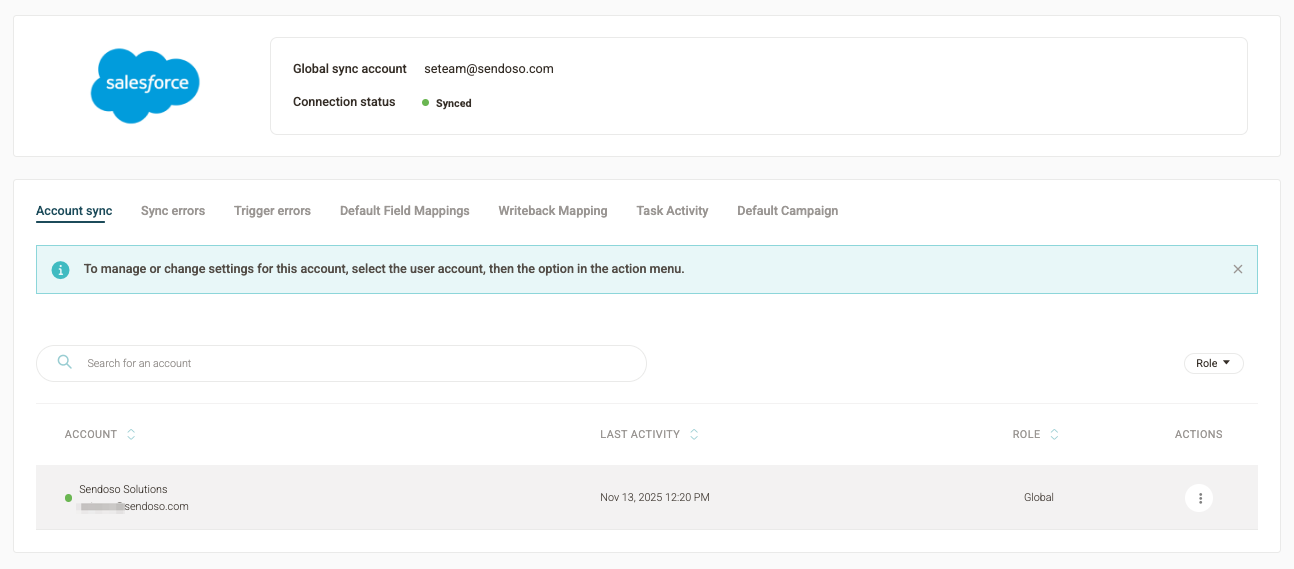Sort by Role column arrows
Screen dimensions: 1294x569
[x=1054, y=434]
